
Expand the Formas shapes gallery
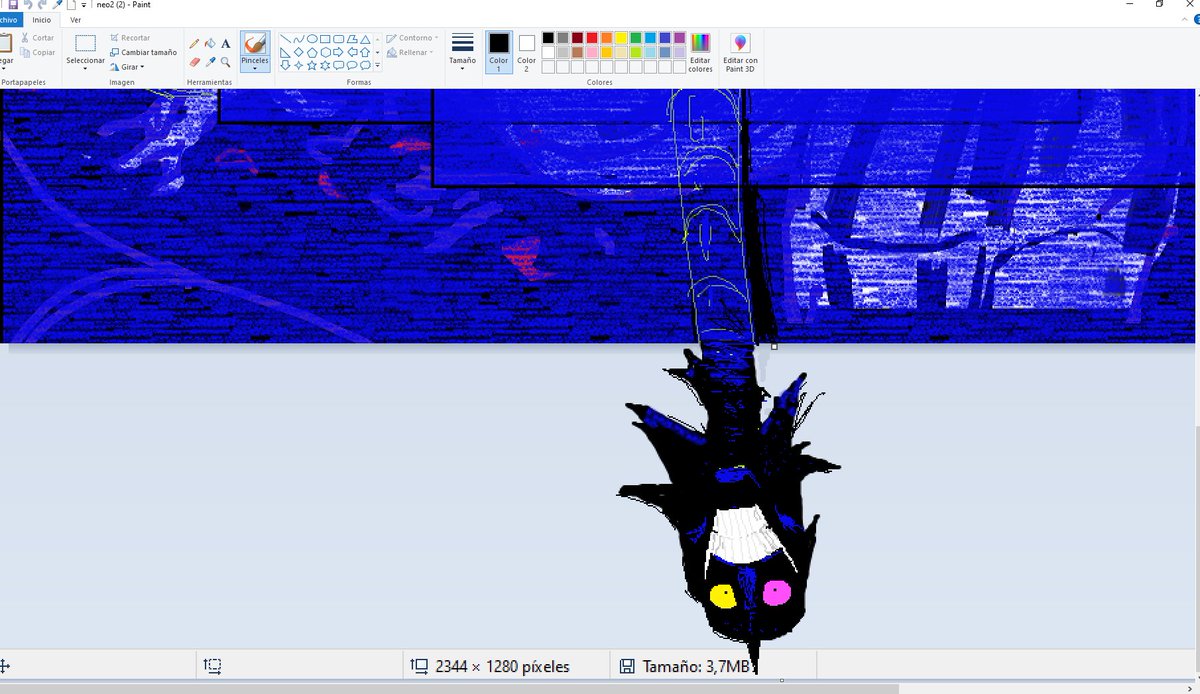(x=377, y=65)
